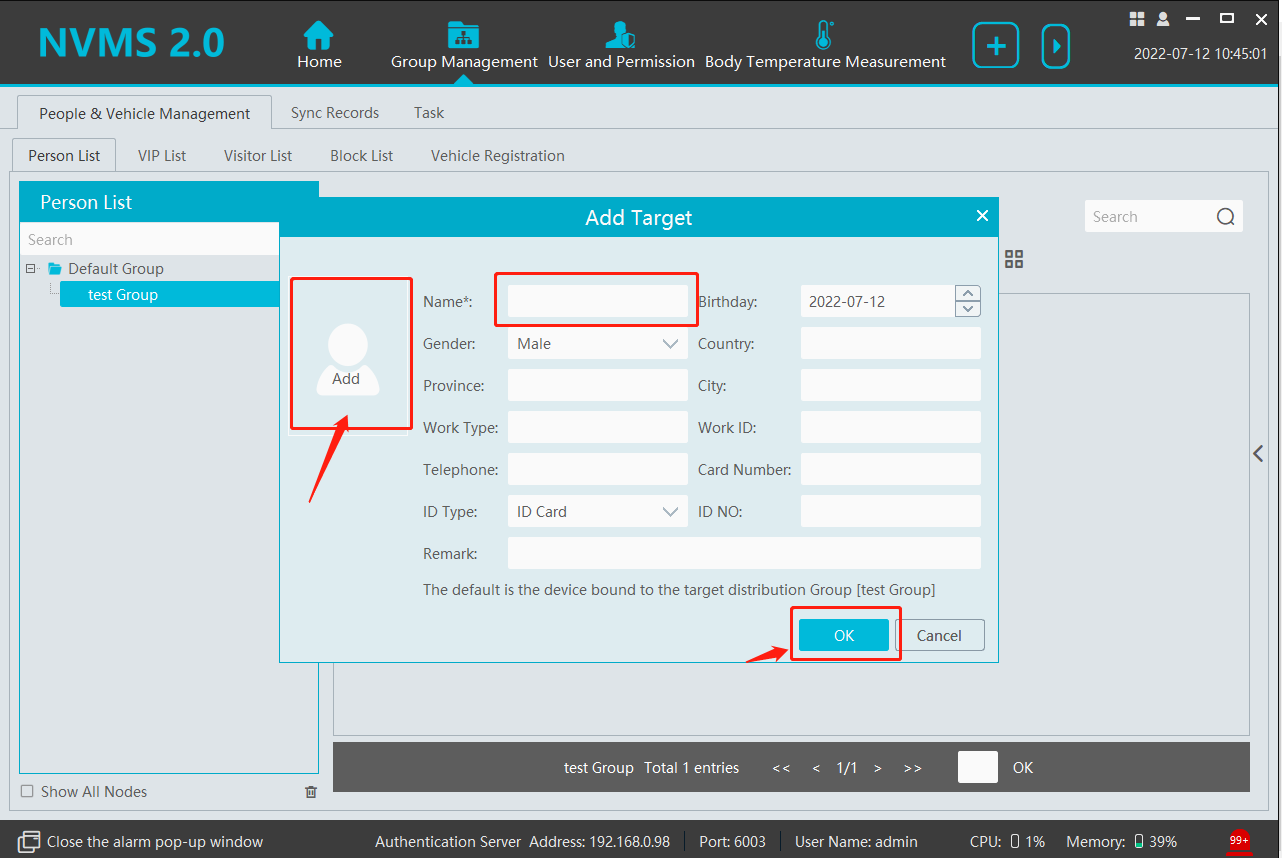
Task: Toggle Show All Nodes checkbox
Action: [x=28, y=791]
